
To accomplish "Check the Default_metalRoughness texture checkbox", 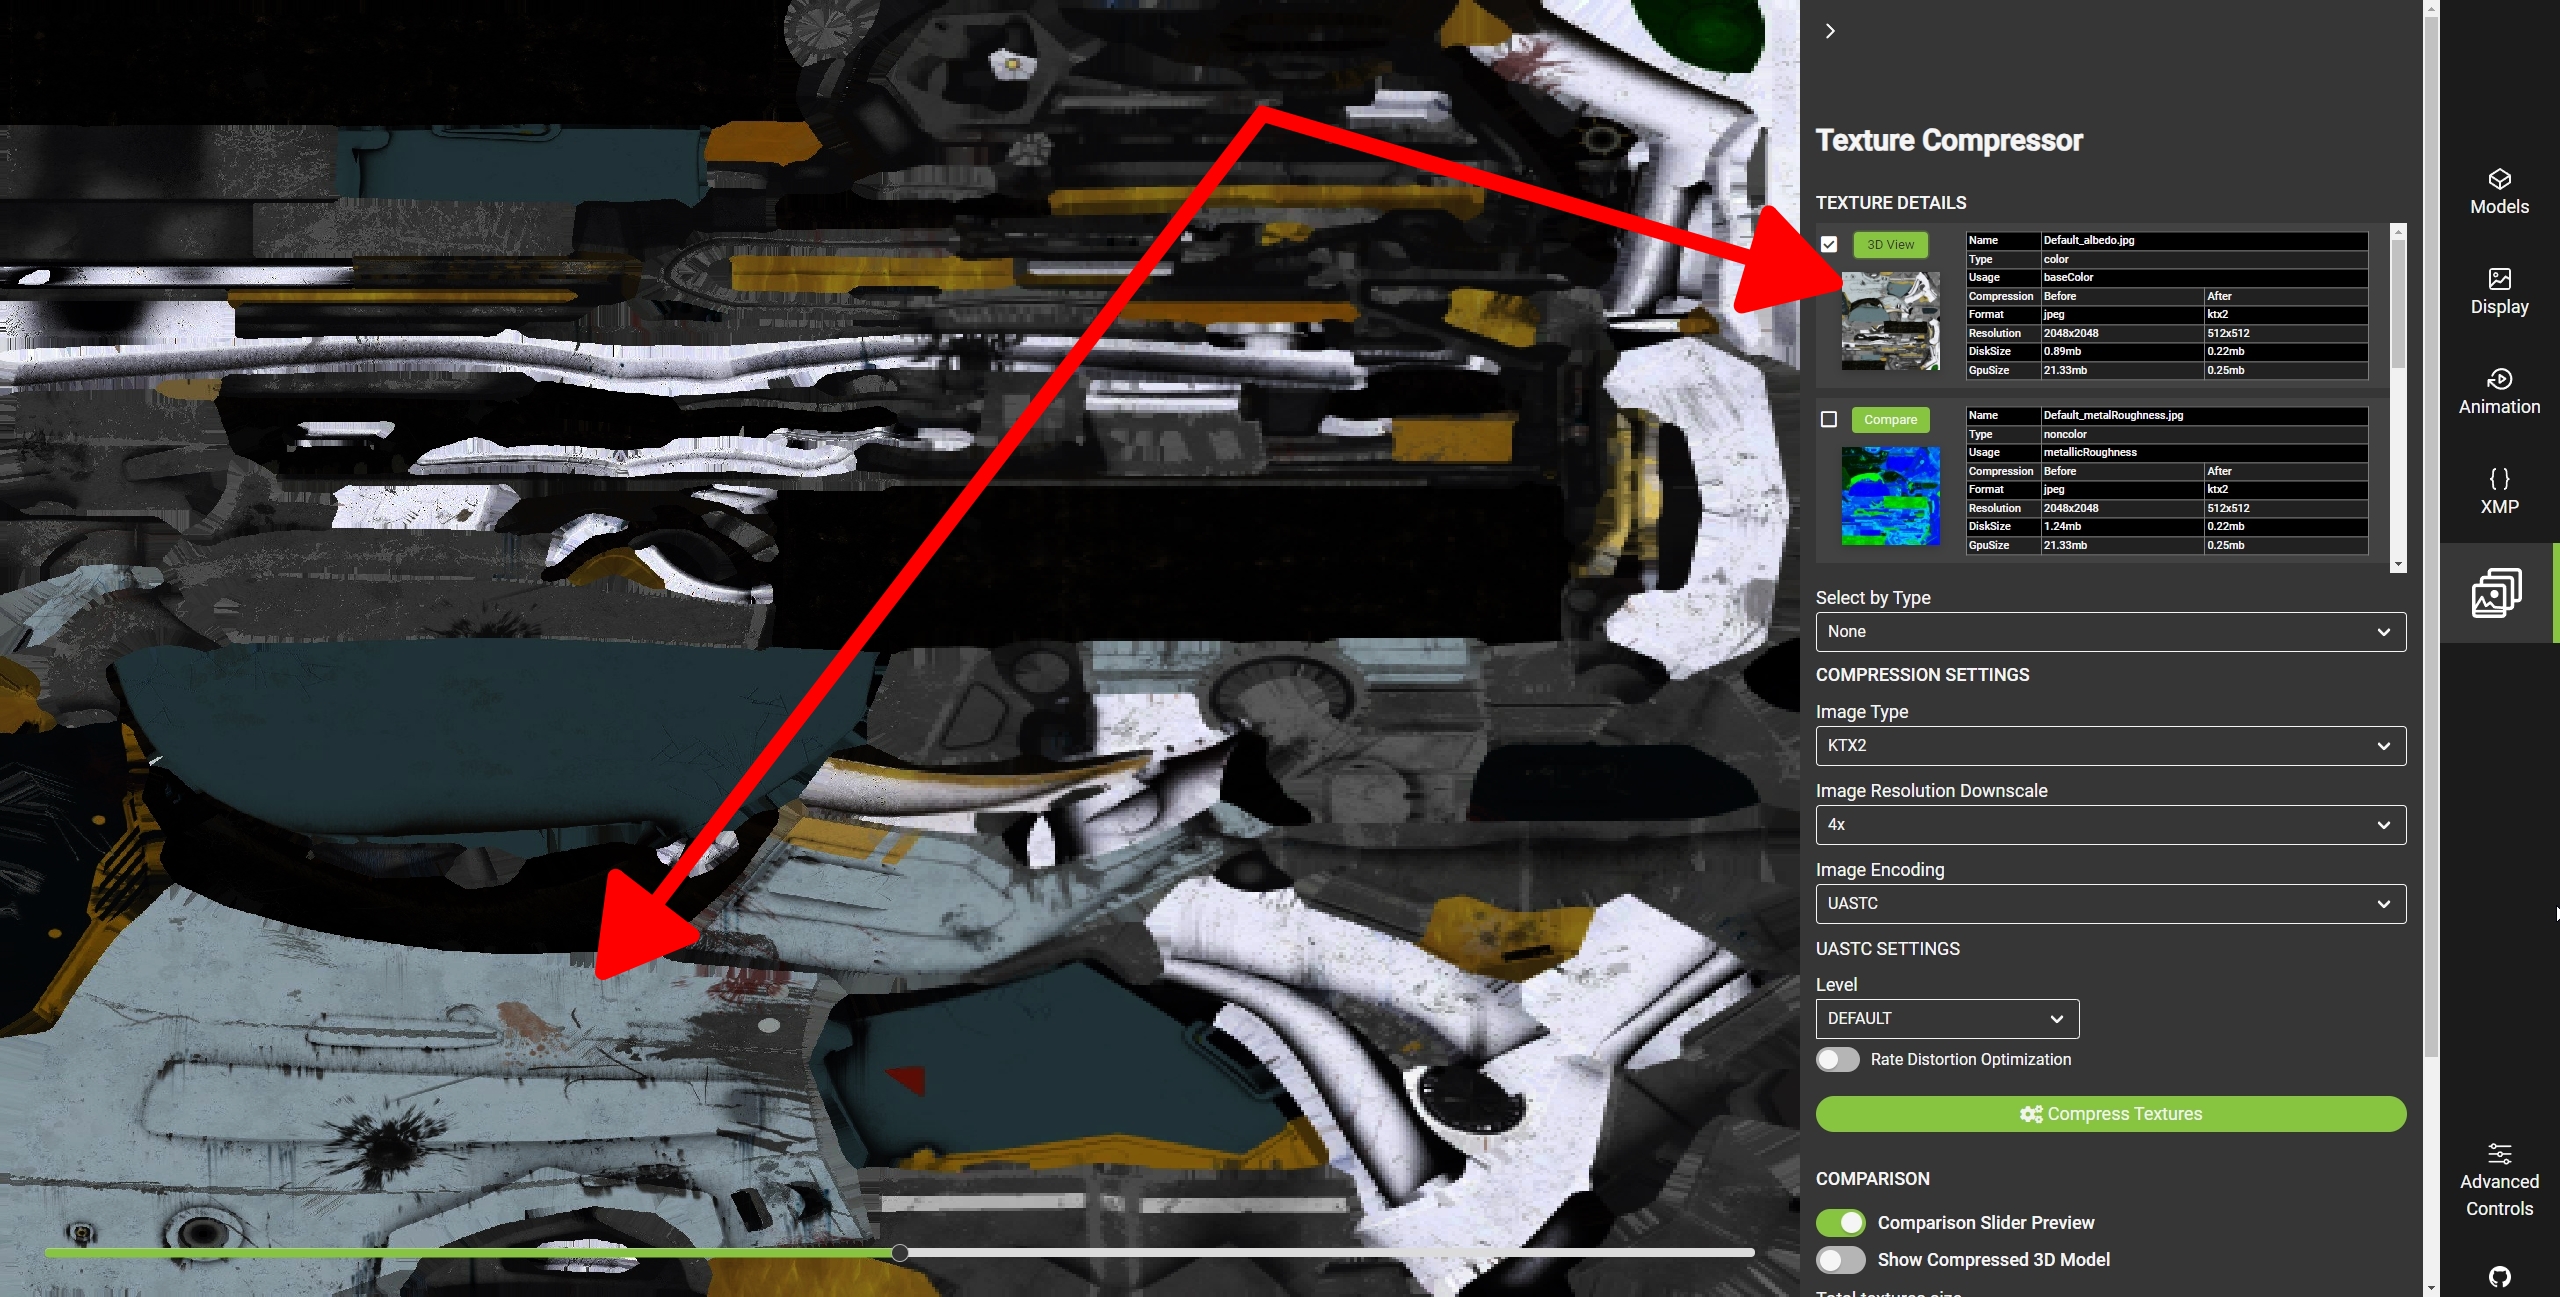I will [x=1830, y=420].
